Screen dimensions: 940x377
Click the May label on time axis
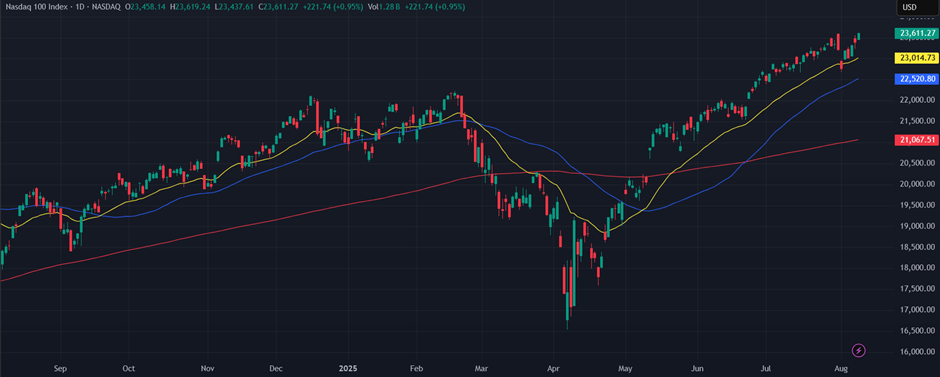[x=625, y=369]
